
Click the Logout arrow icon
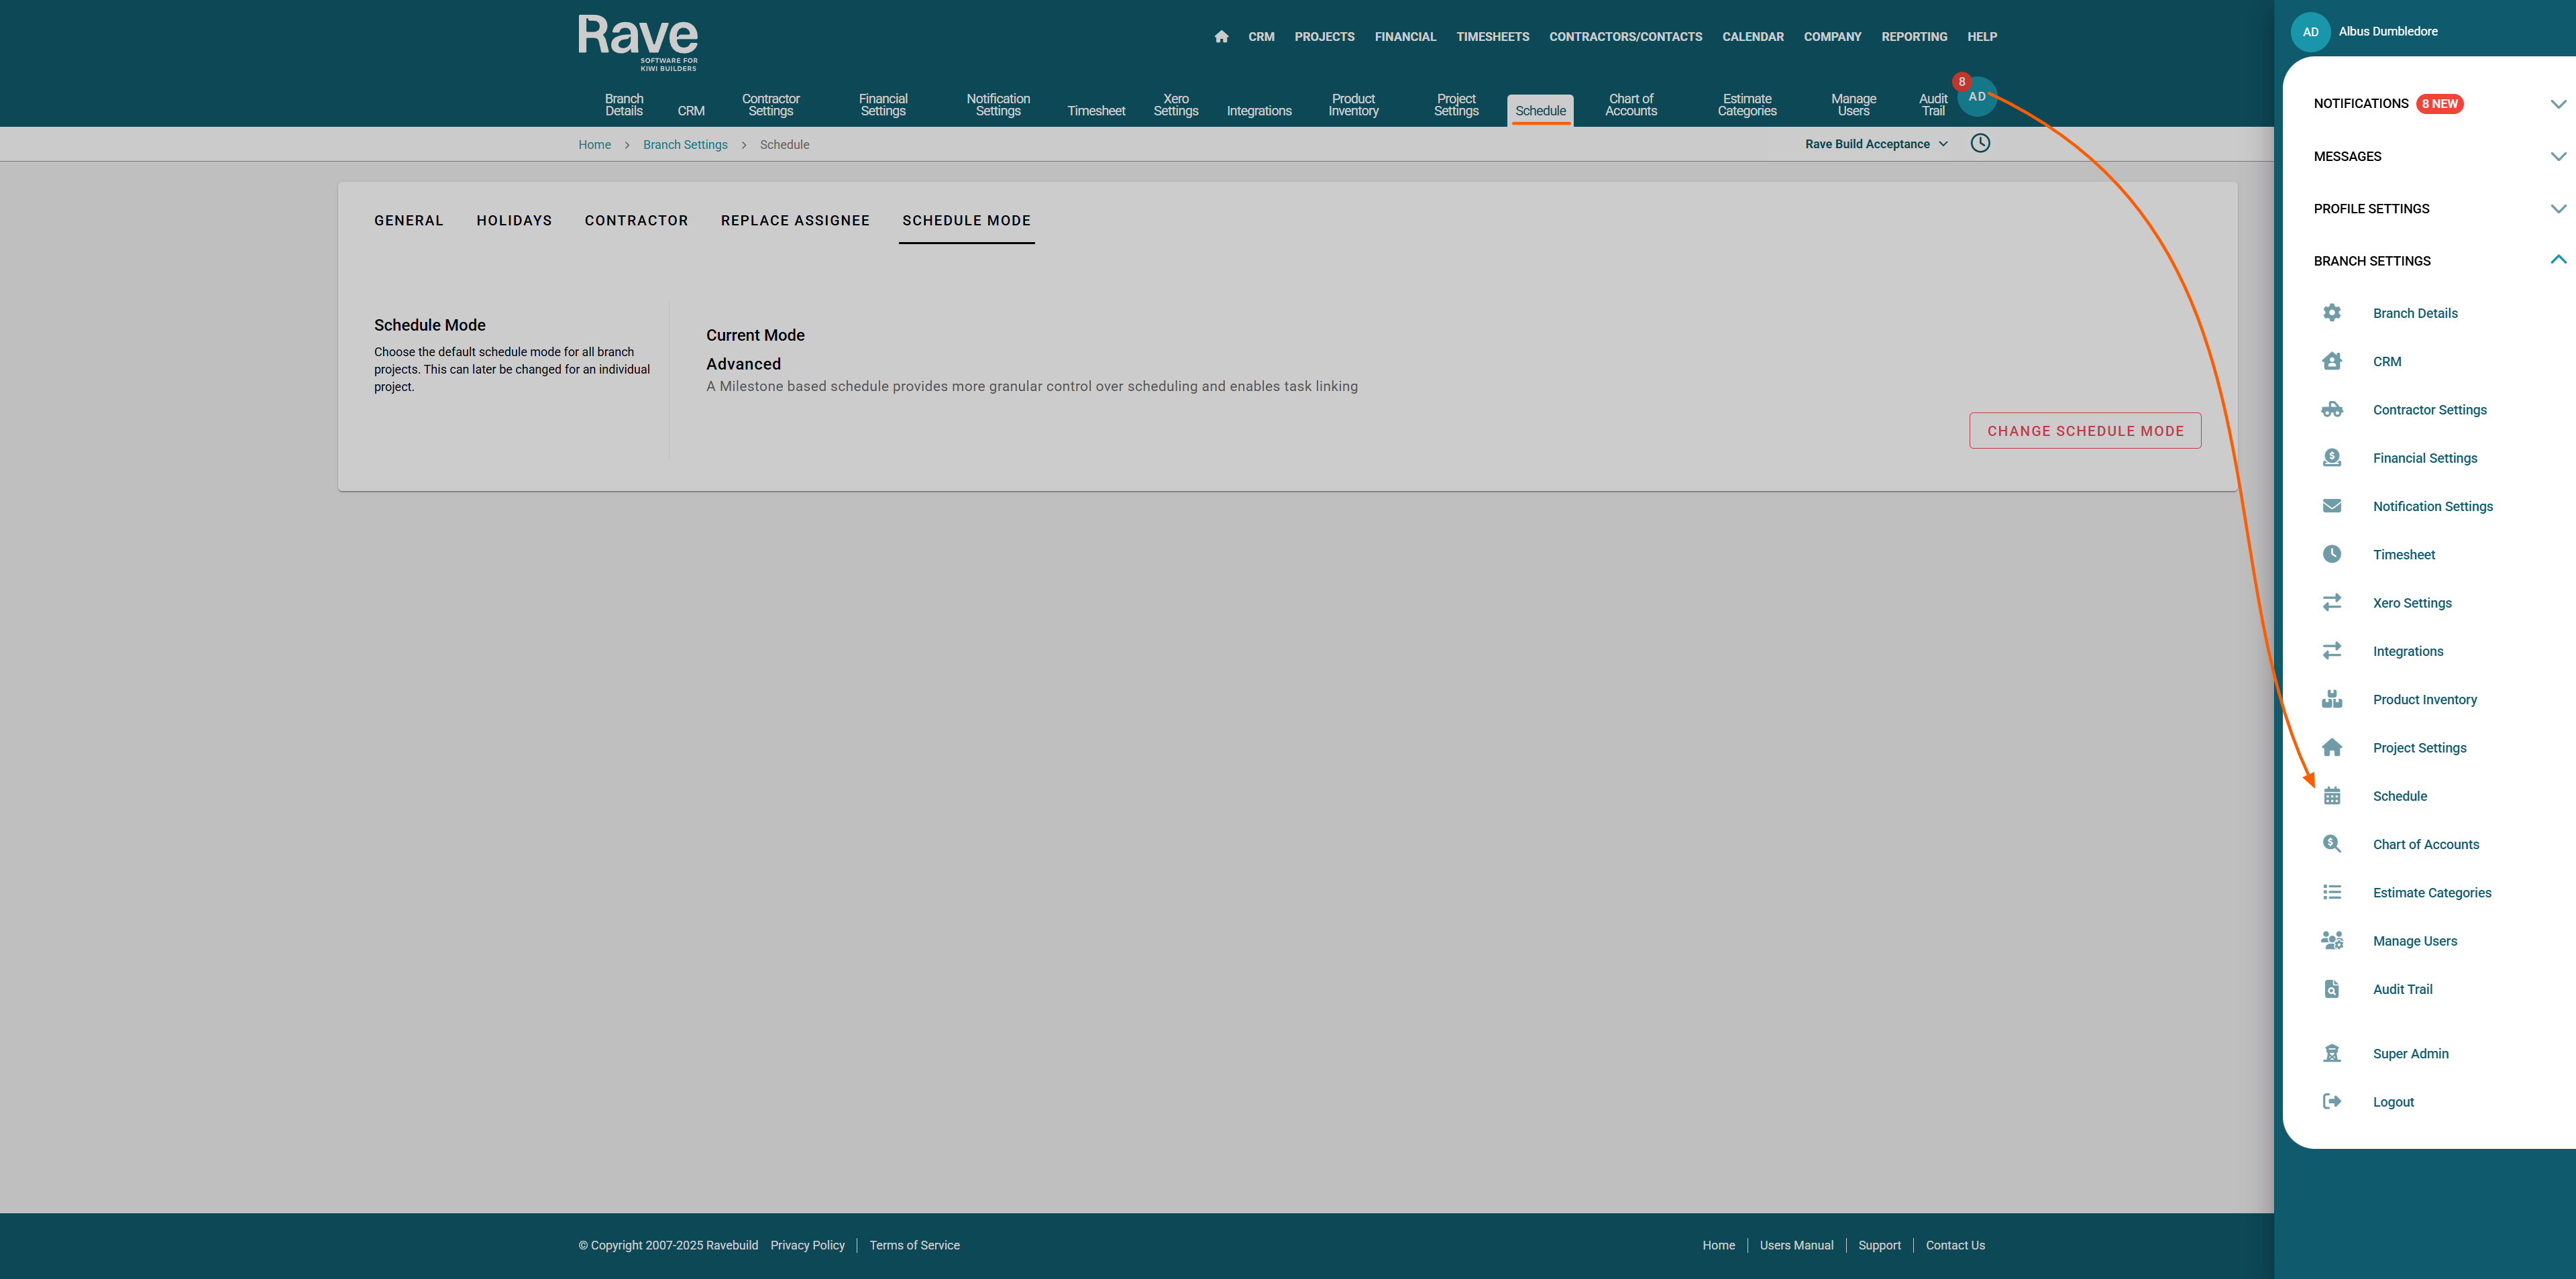[x=2332, y=1101]
